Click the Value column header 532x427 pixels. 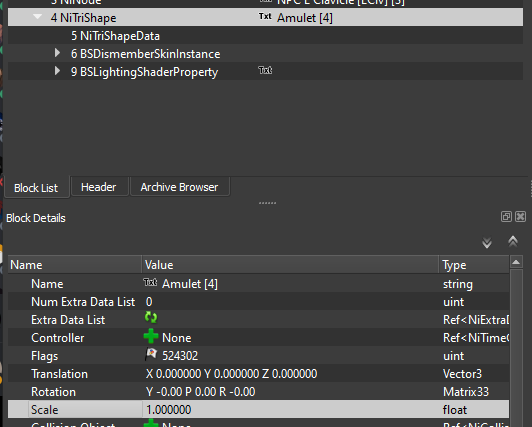[x=290, y=265]
